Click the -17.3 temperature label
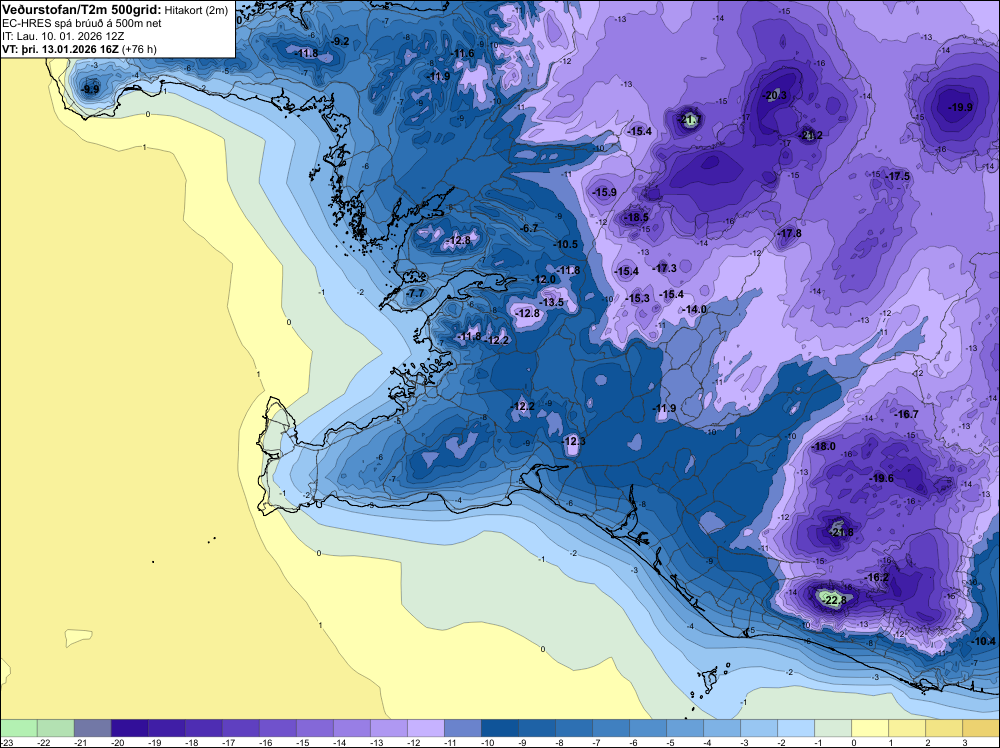The image size is (1000, 748). click(x=664, y=268)
